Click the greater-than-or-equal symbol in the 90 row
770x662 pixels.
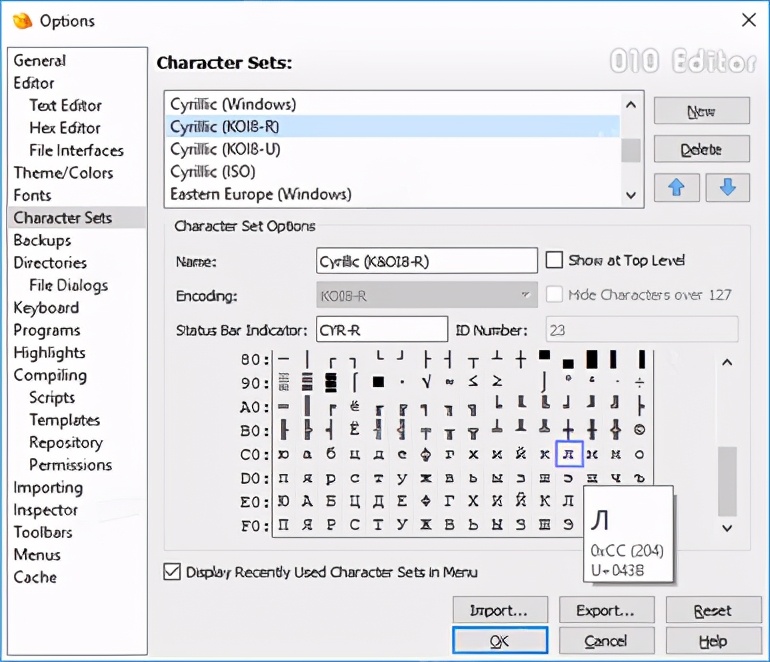coord(497,382)
